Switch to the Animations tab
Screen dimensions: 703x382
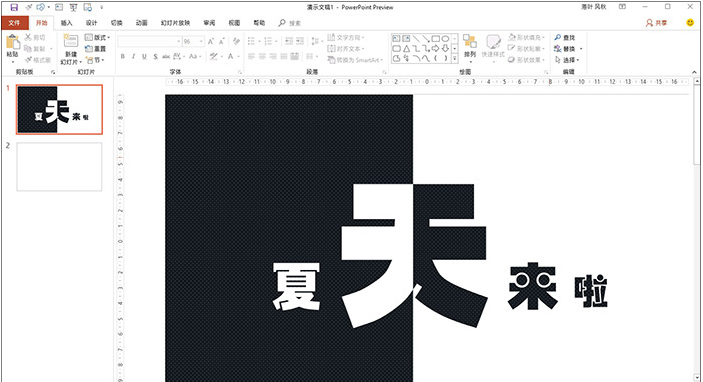pyautogui.click(x=142, y=23)
